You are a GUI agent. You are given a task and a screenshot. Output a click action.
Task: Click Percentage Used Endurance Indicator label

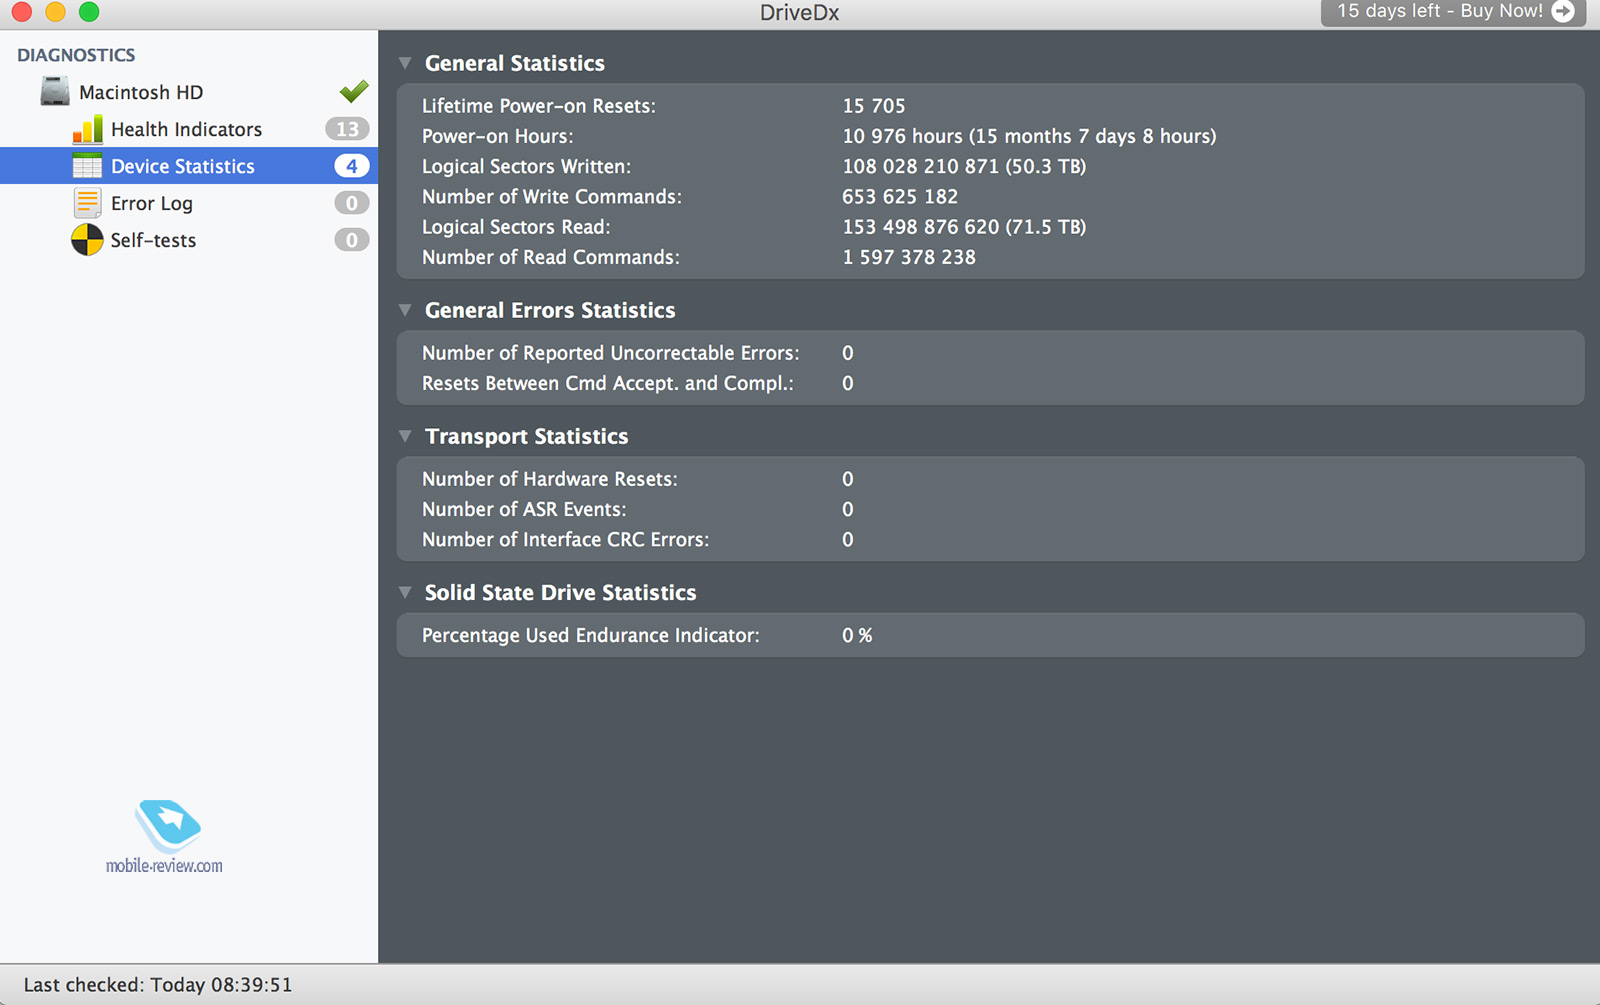591,635
